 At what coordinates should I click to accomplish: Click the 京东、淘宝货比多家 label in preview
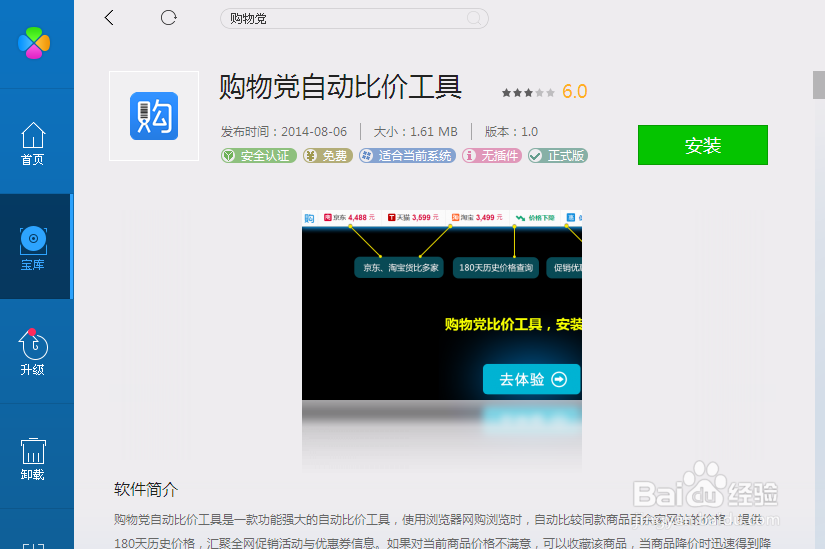tap(399, 267)
